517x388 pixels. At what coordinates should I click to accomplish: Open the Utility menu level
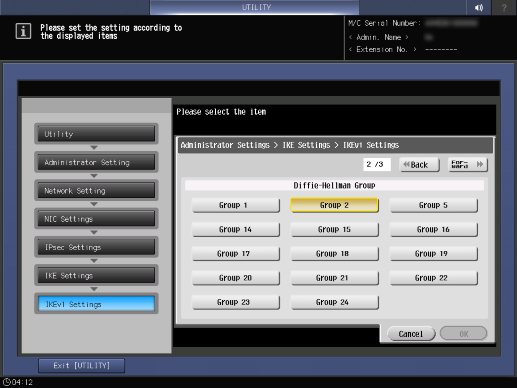(96, 134)
